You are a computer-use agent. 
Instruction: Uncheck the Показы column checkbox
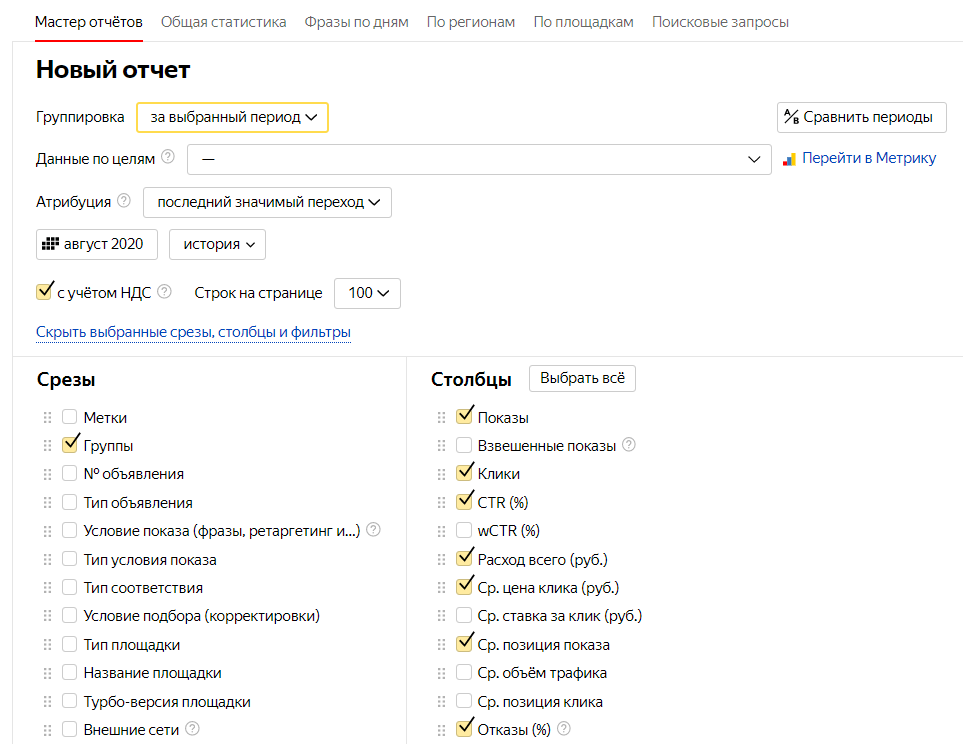click(x=464, y=417)
